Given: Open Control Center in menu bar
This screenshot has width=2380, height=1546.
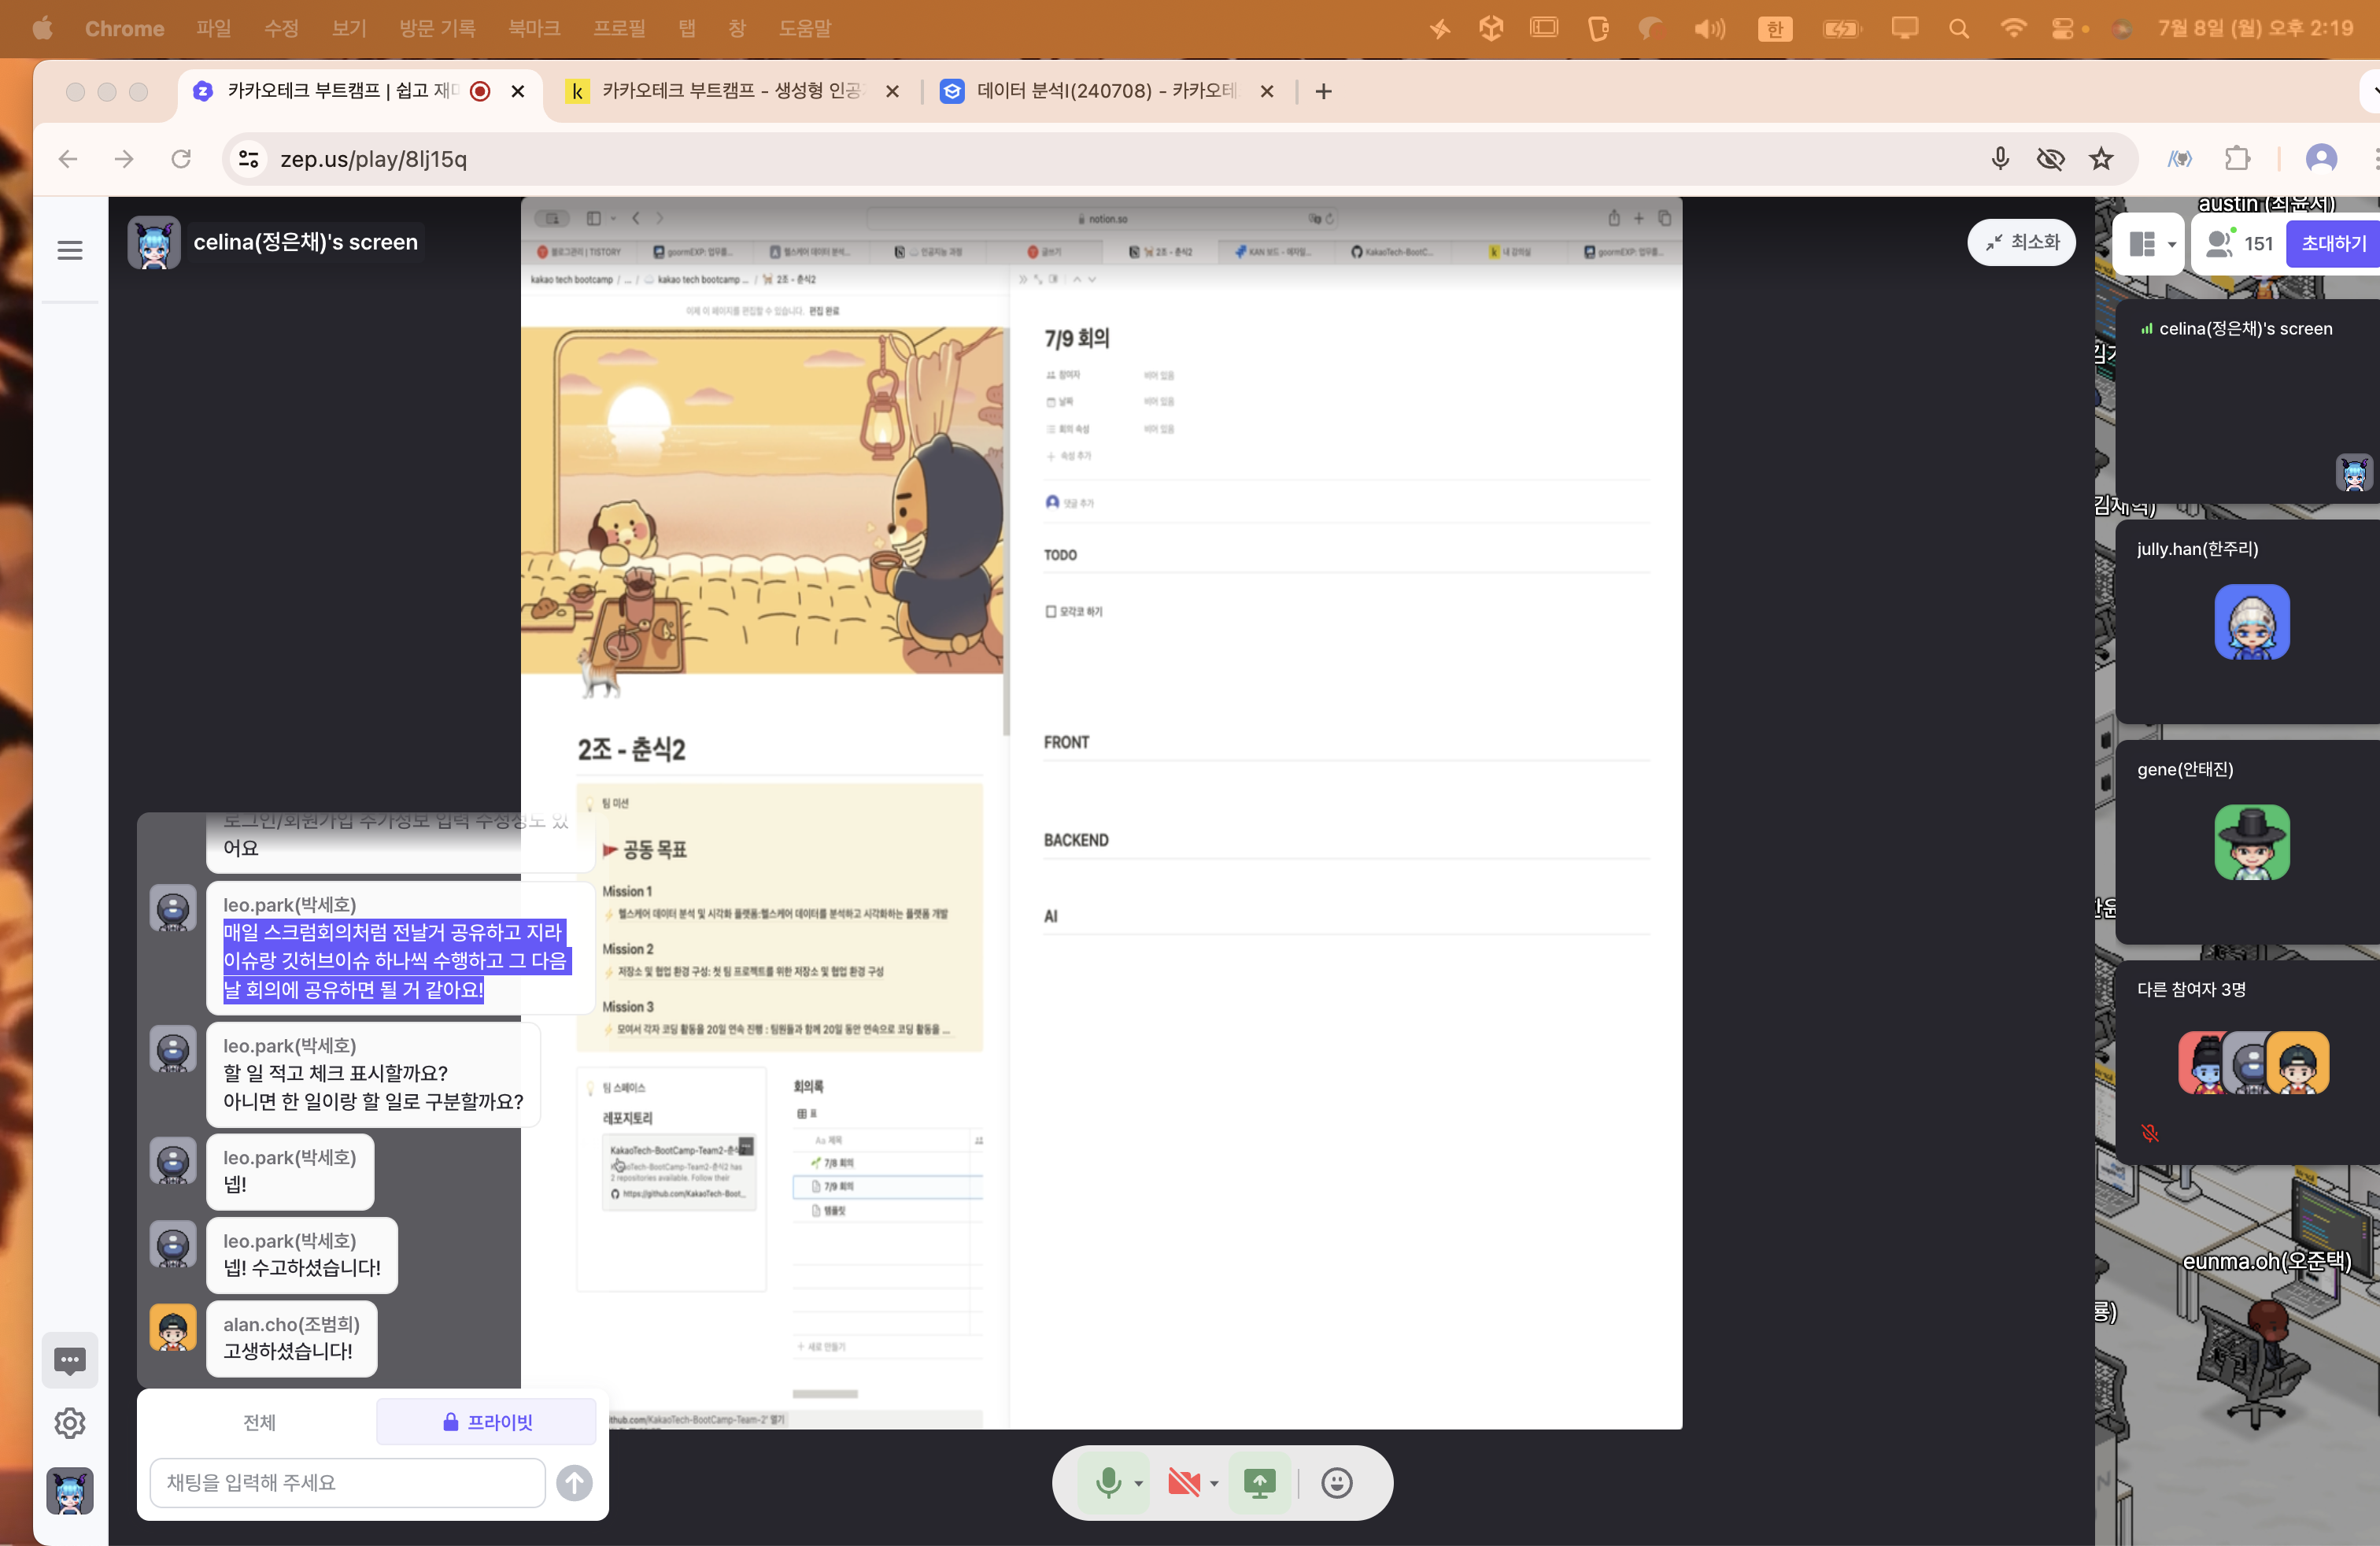Looking at the screenshot, I should pos(2063,28).
